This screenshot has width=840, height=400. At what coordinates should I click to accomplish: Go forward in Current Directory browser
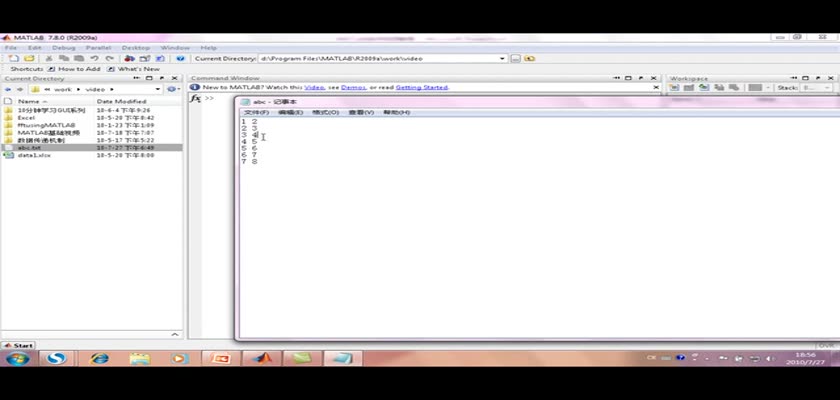20,89
